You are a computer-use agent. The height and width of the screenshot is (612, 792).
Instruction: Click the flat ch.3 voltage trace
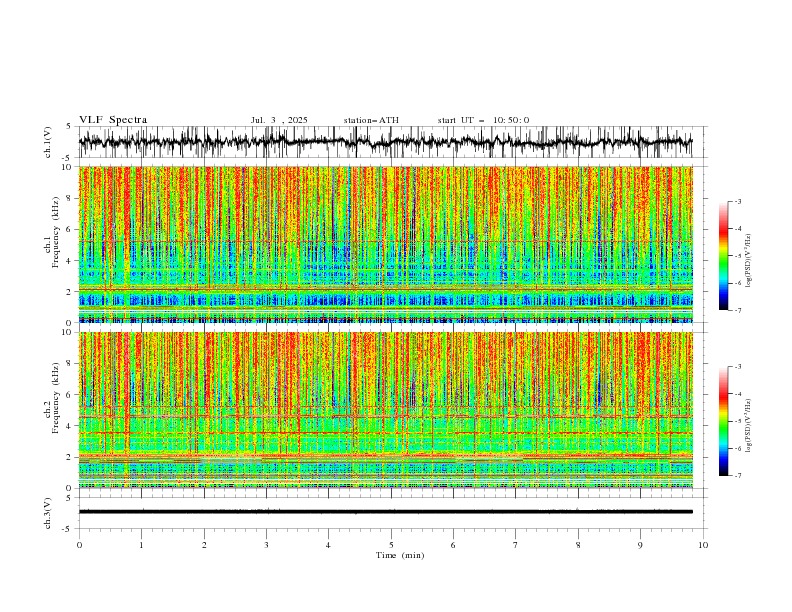[x=386, y=512]
